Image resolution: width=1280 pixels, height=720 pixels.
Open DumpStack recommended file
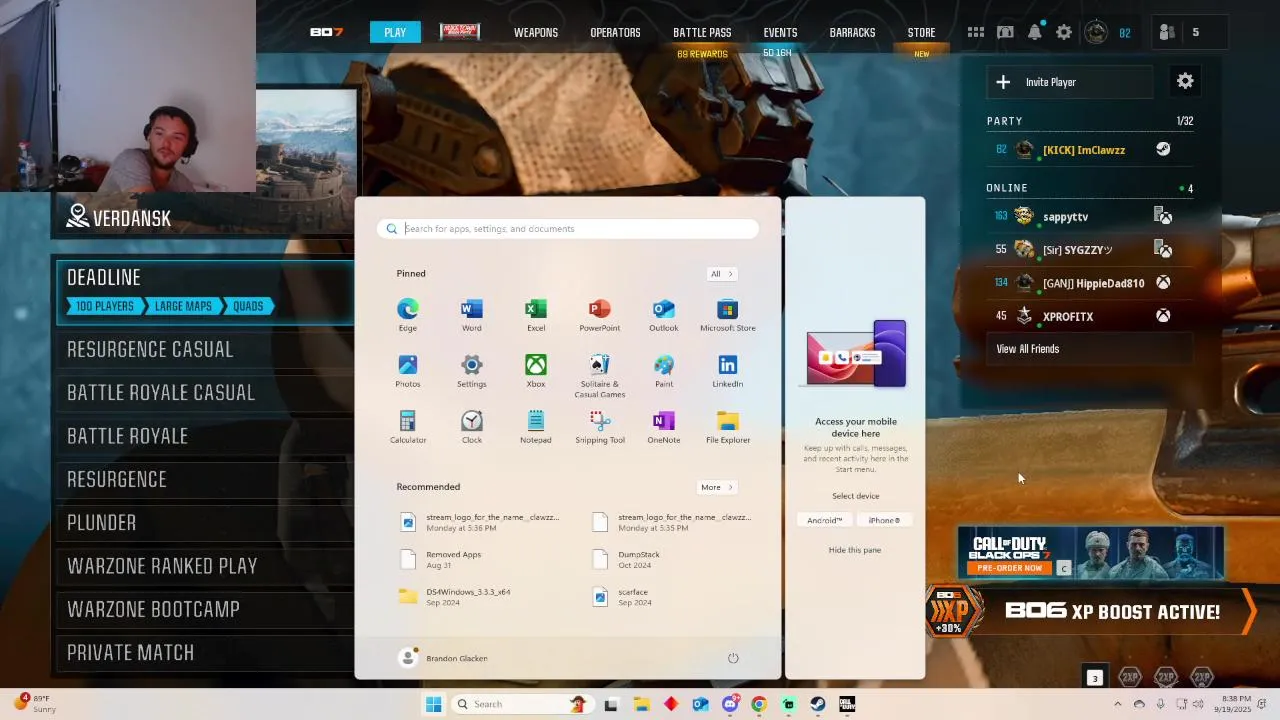point(672,559)
